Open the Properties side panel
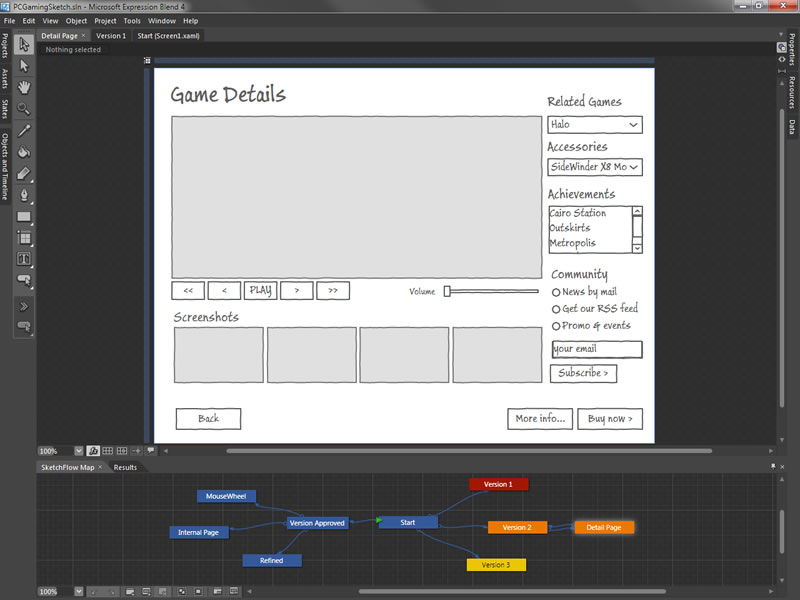 pos(792,49)
